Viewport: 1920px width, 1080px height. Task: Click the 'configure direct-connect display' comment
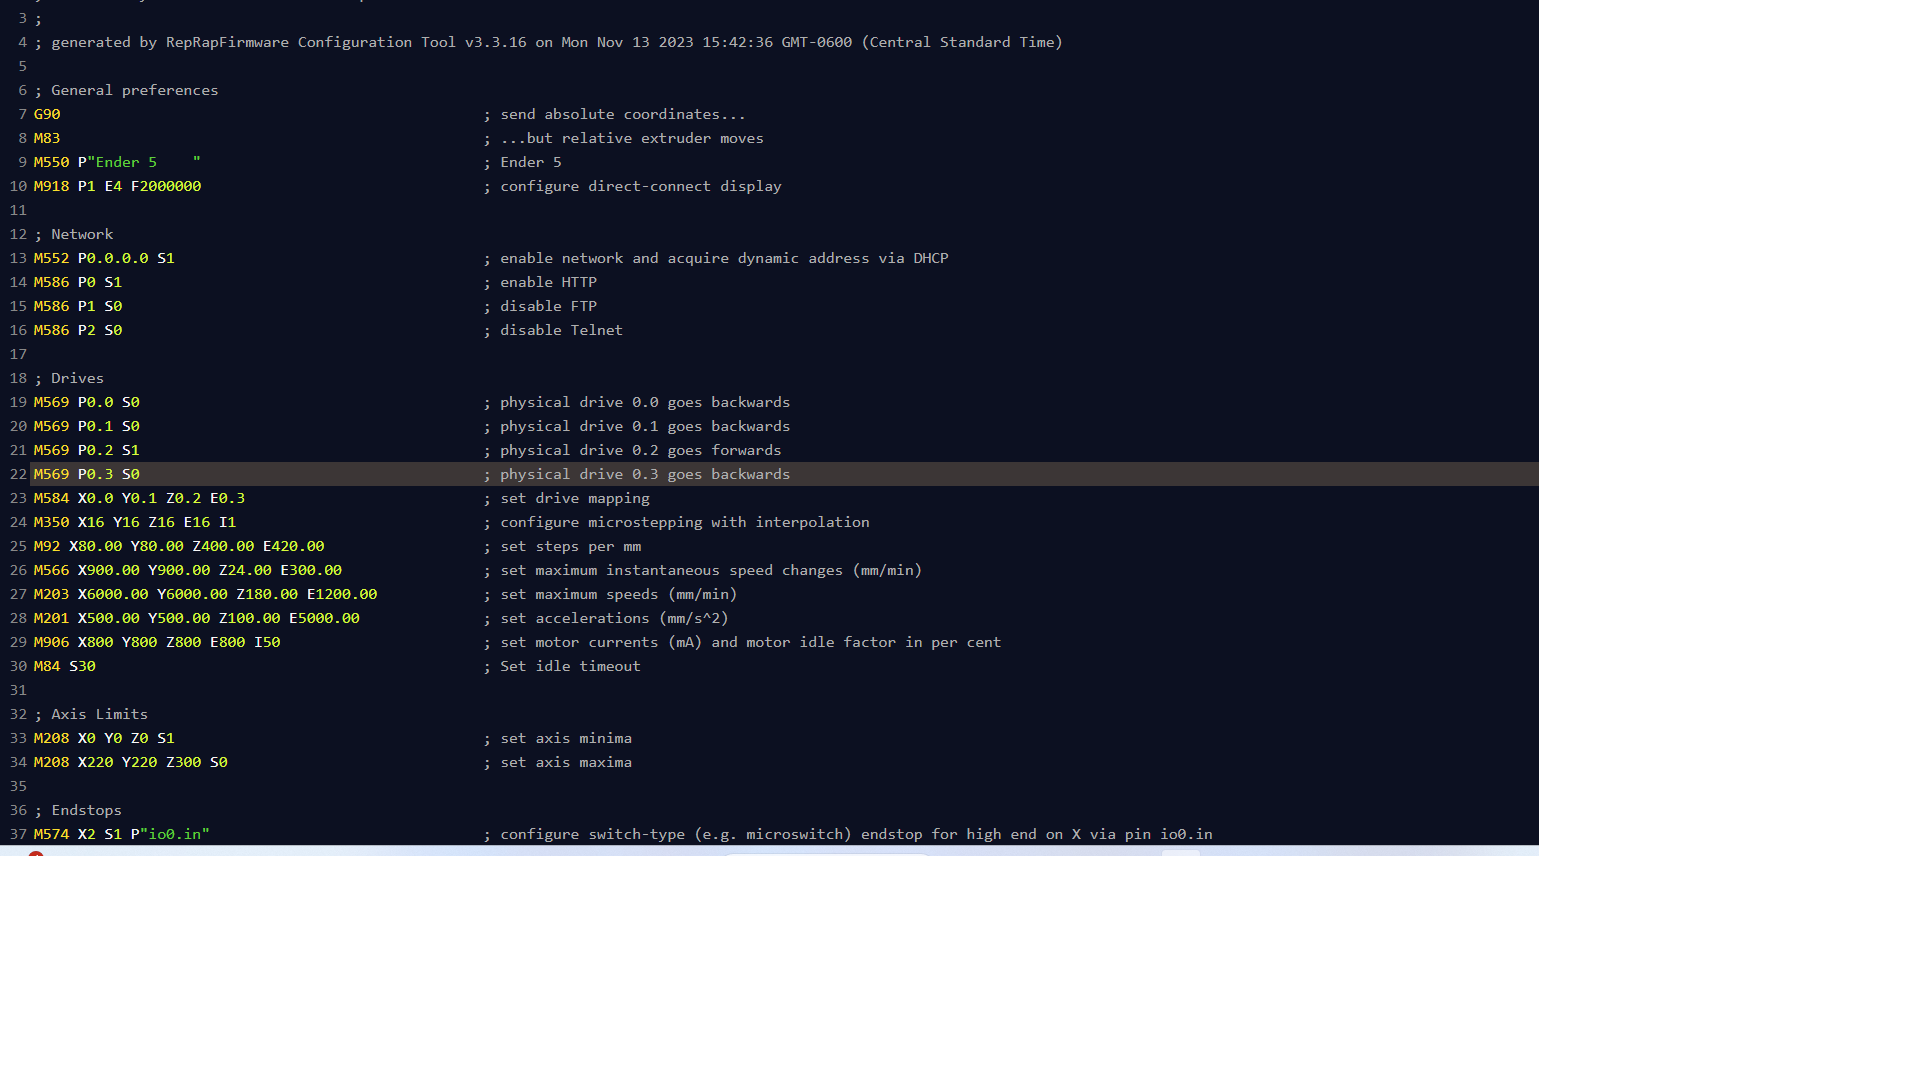coord(633,186)
